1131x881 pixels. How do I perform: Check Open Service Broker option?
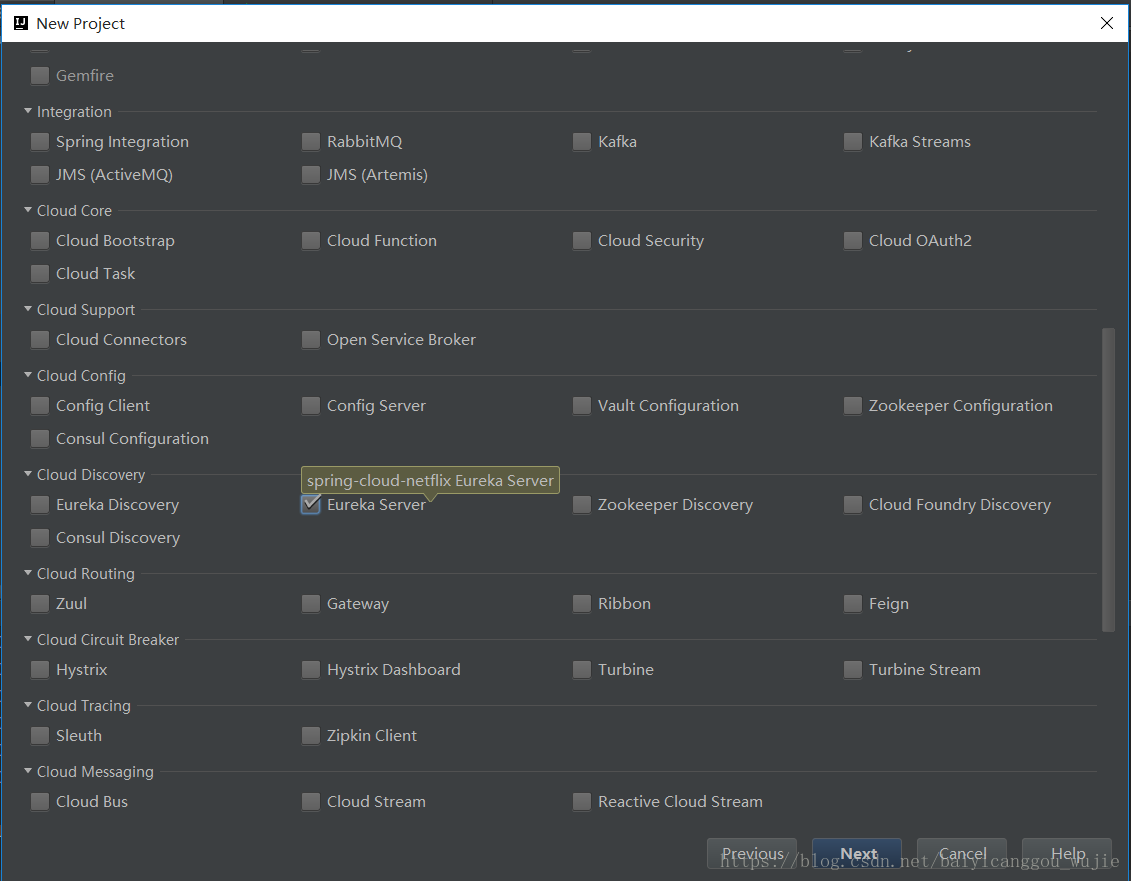tap(311, 339)
